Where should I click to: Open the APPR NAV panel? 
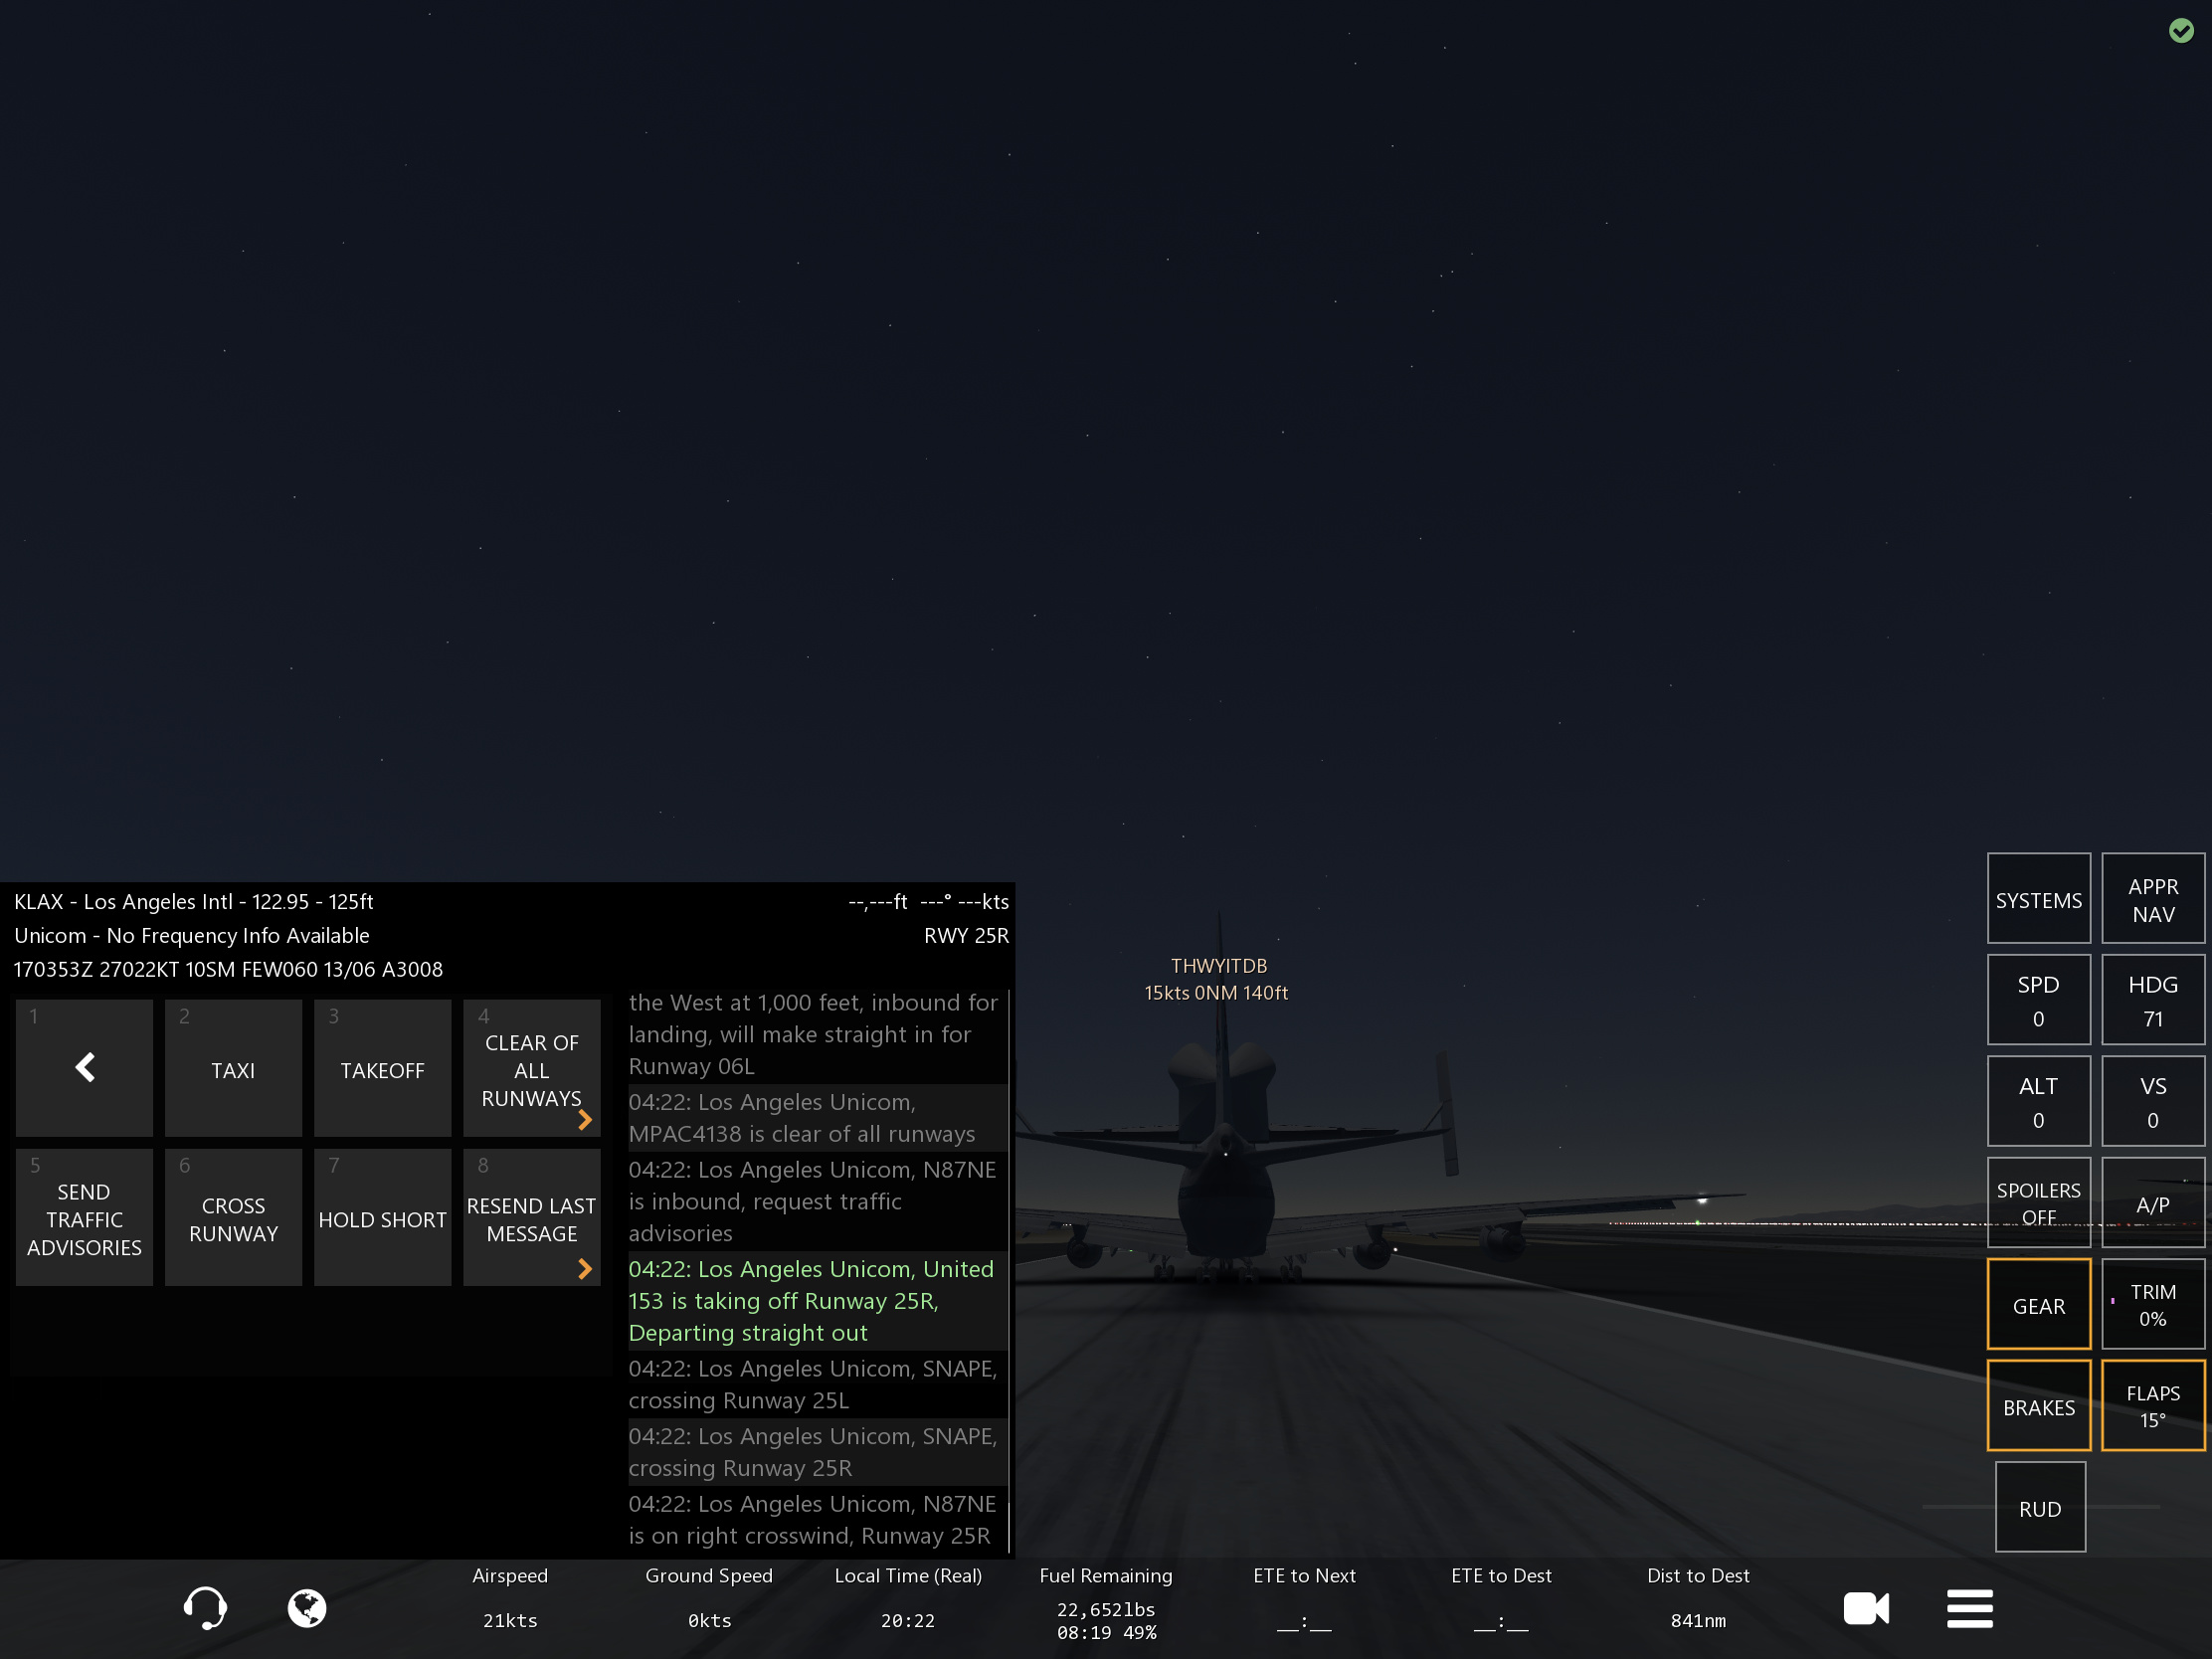(2152, 899)
